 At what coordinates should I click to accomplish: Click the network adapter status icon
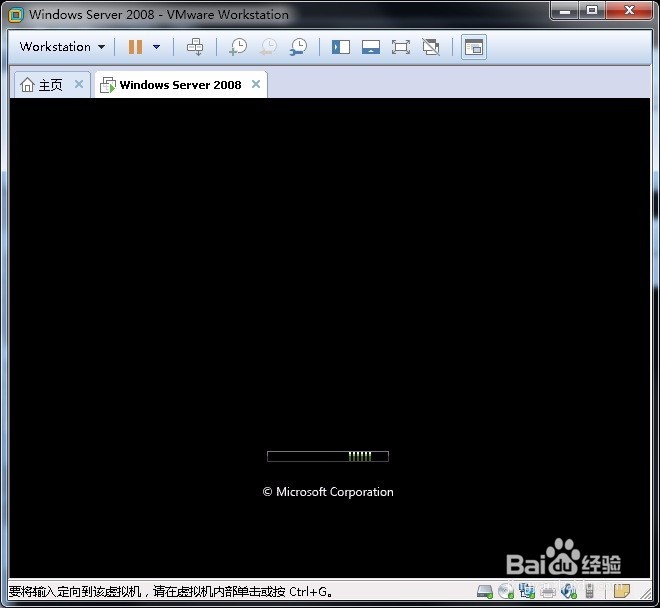point(527,591)
